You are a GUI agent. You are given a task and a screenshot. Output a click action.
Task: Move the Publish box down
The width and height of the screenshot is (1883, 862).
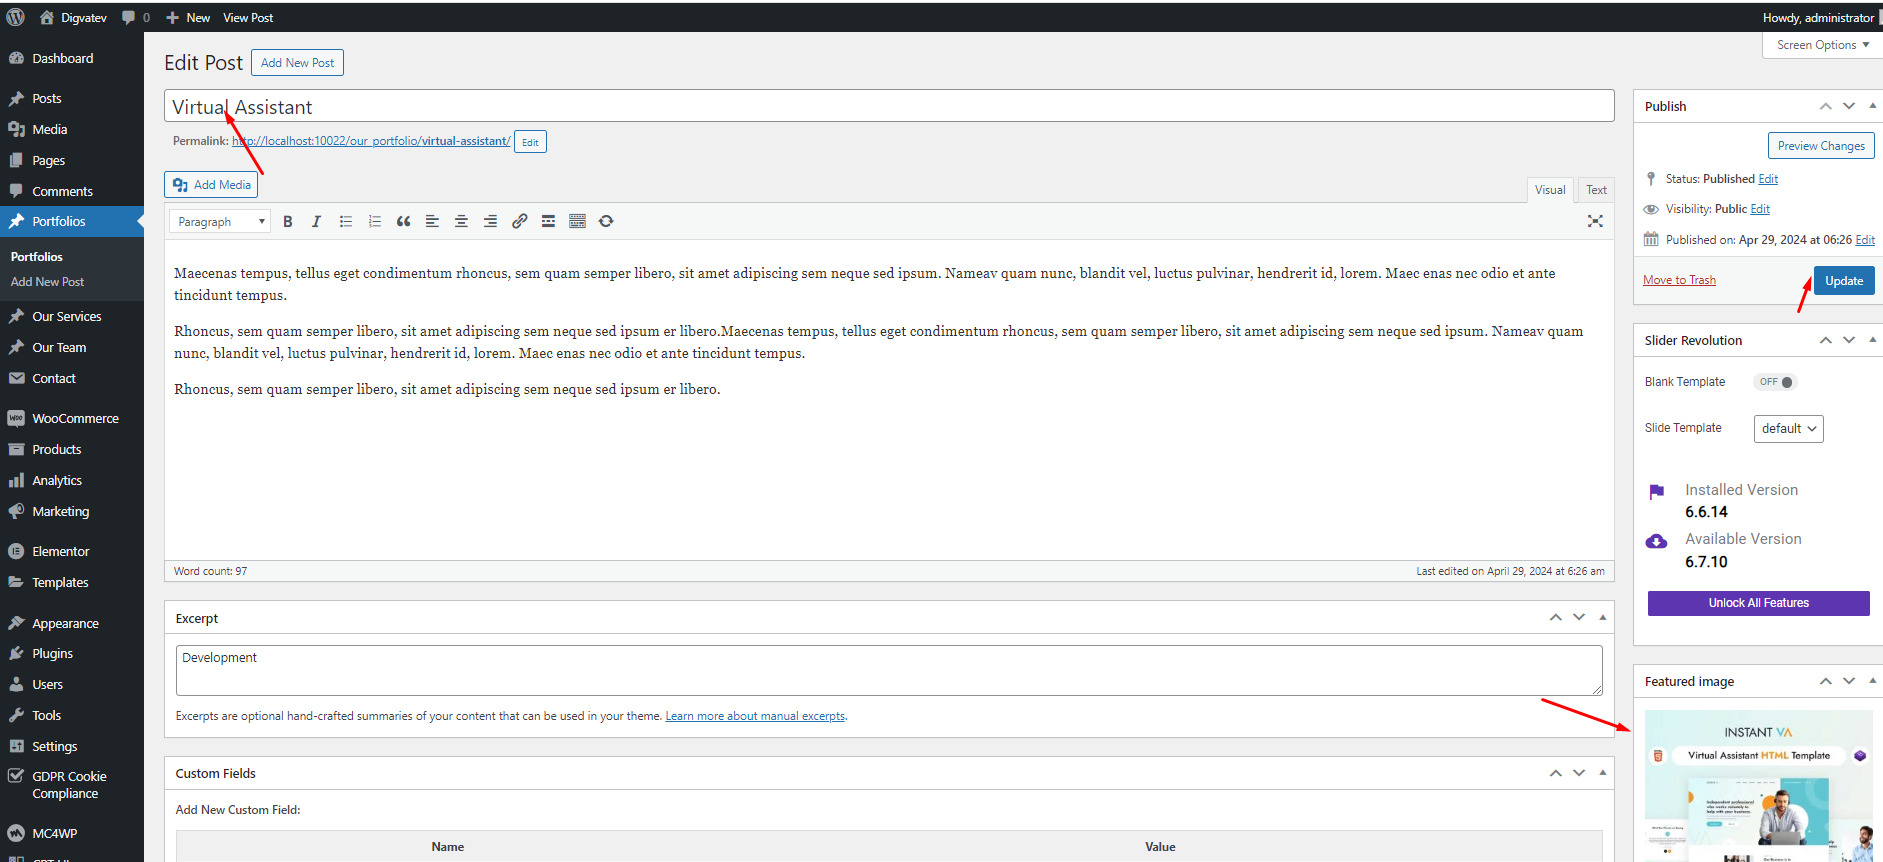click(x=1849, y=106)
